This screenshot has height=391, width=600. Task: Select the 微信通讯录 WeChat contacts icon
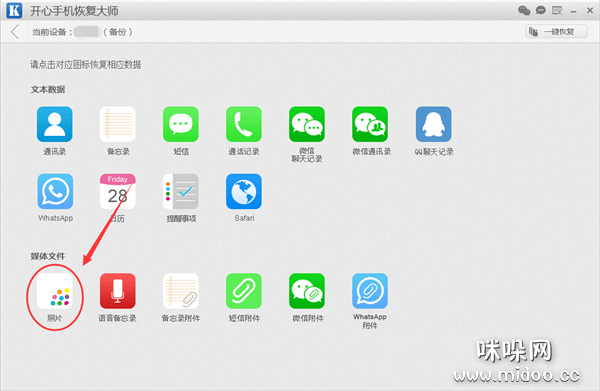pyautogui.click(x=370, y=124)
